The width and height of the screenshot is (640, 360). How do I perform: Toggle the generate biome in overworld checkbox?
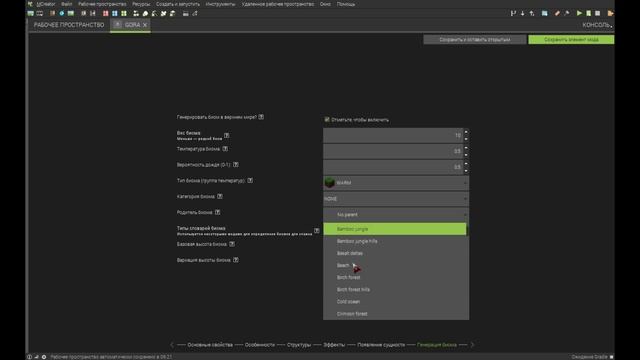(x=327, y=120)
